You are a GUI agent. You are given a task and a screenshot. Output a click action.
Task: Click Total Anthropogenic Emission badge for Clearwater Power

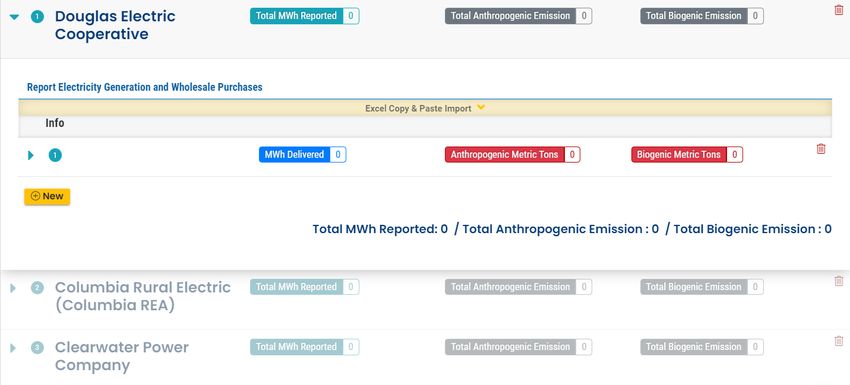(518, 347)
